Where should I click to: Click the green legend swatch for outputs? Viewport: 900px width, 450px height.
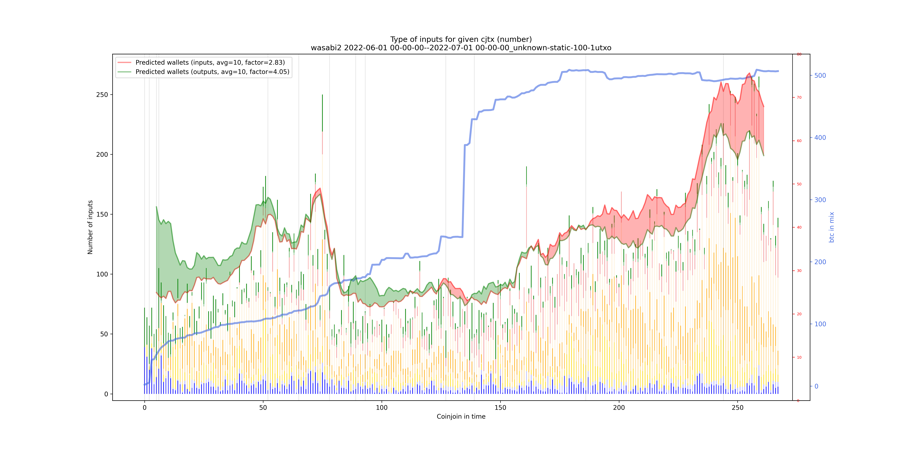124,72
